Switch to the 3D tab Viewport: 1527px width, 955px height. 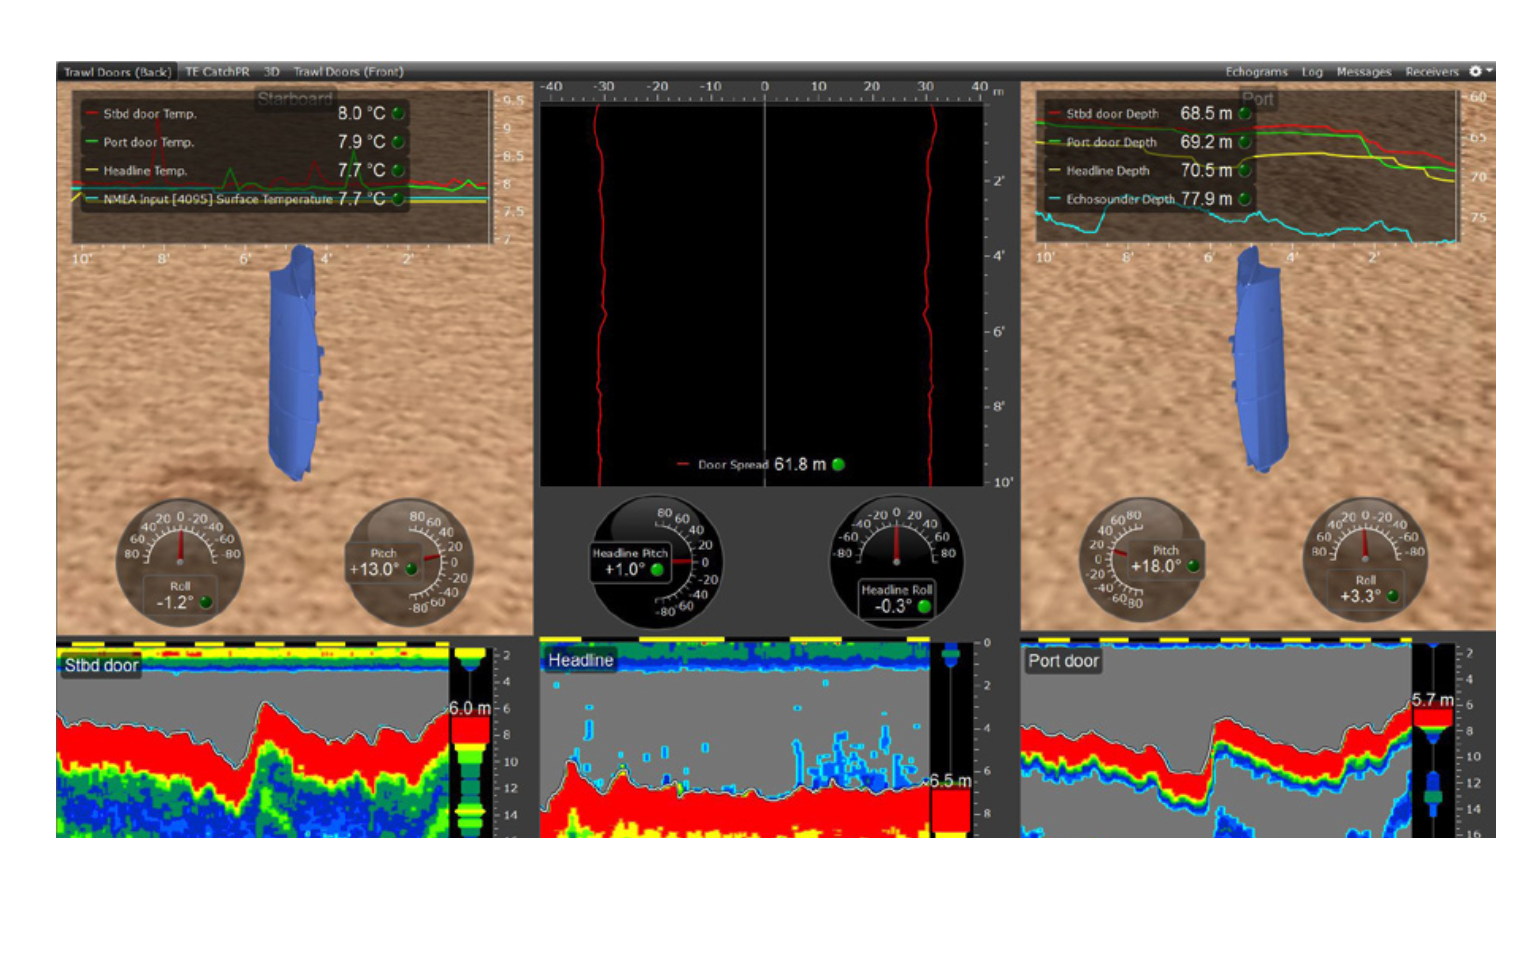272,72
